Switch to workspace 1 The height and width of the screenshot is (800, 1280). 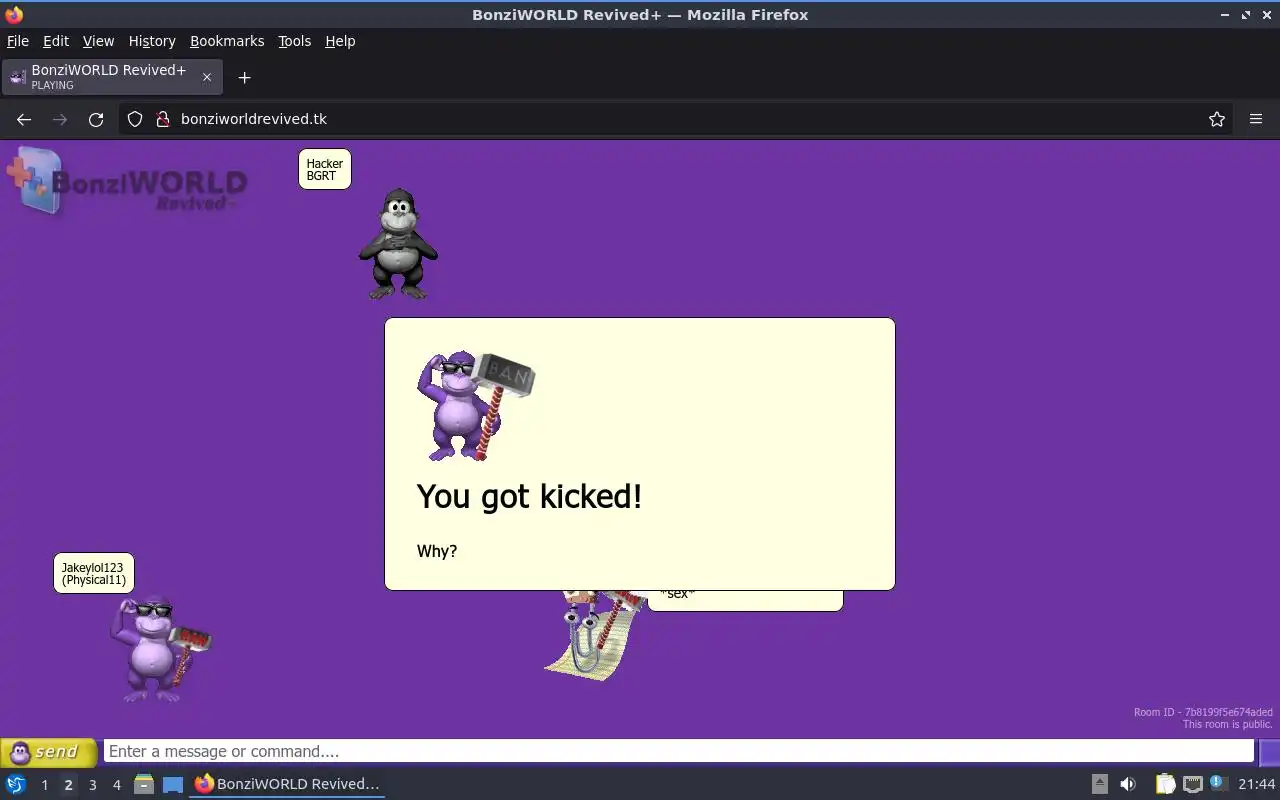click(x=44, y=785)
